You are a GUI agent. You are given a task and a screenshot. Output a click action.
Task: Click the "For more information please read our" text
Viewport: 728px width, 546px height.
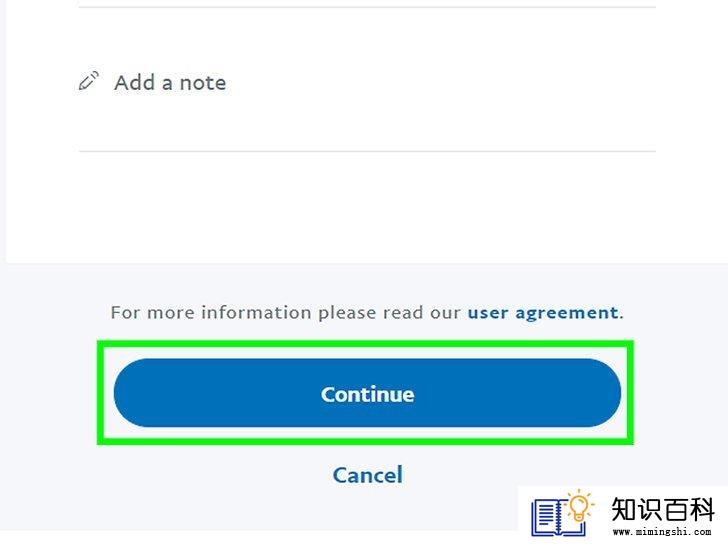coord(286,313)
